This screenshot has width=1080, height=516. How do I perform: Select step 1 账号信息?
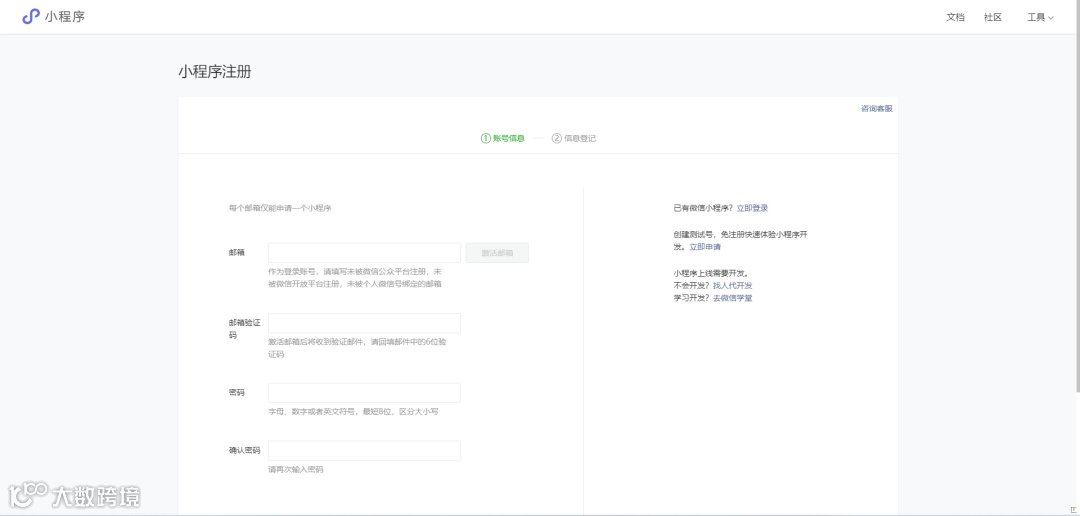point(503,138)
